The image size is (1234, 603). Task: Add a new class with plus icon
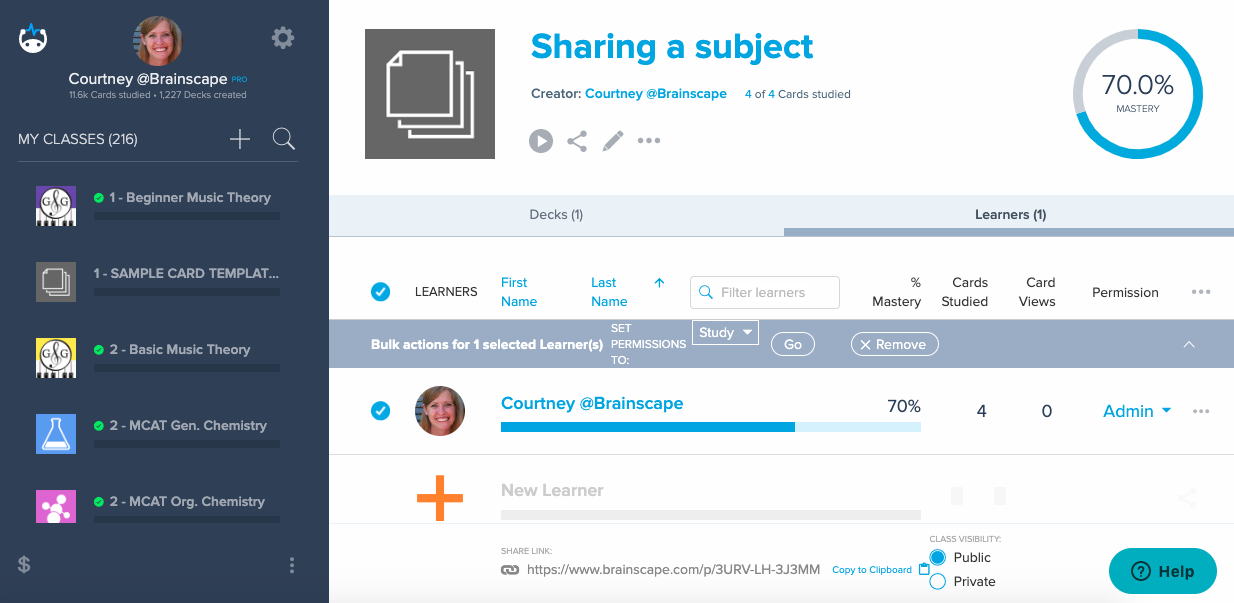point(240,139)
